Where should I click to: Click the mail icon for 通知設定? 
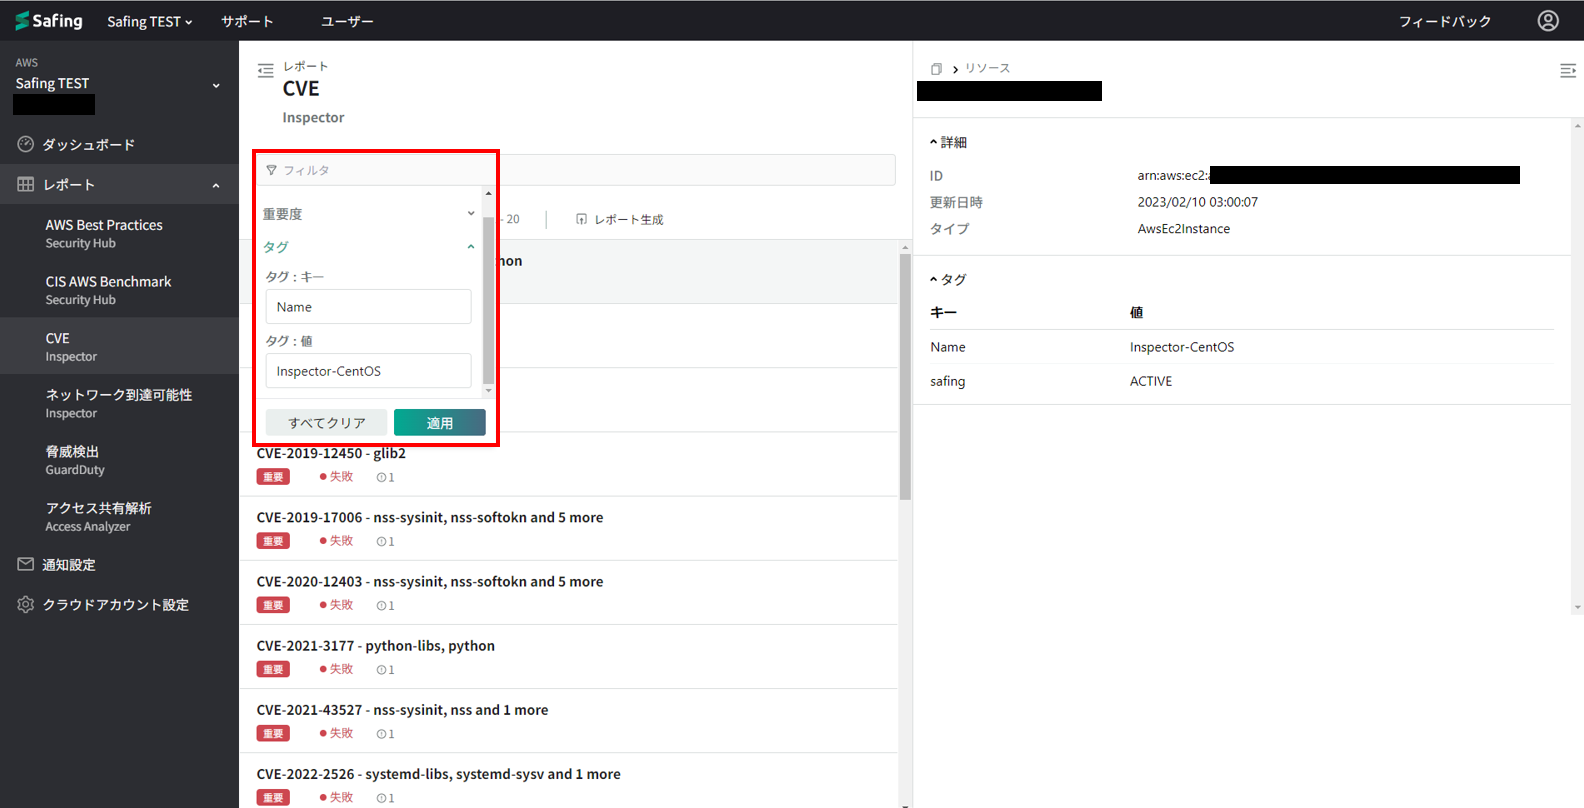[x=26, y=564]
